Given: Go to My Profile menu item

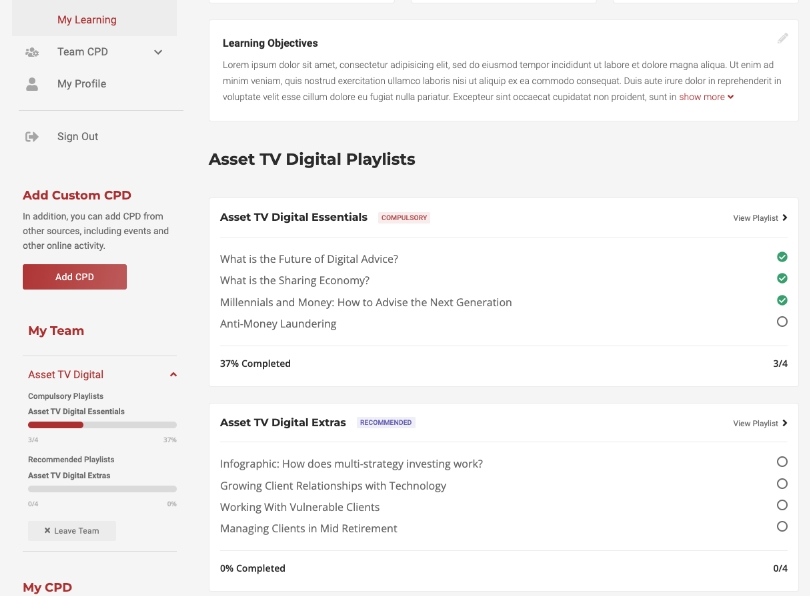Looking at the screenshot, I should [x=81, y=84].
